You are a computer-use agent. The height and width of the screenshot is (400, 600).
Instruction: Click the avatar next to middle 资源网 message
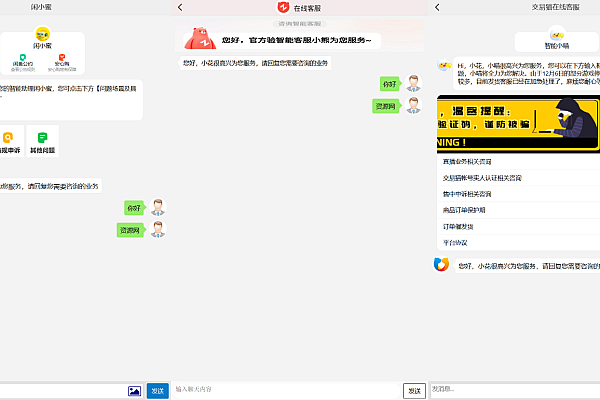413,105
